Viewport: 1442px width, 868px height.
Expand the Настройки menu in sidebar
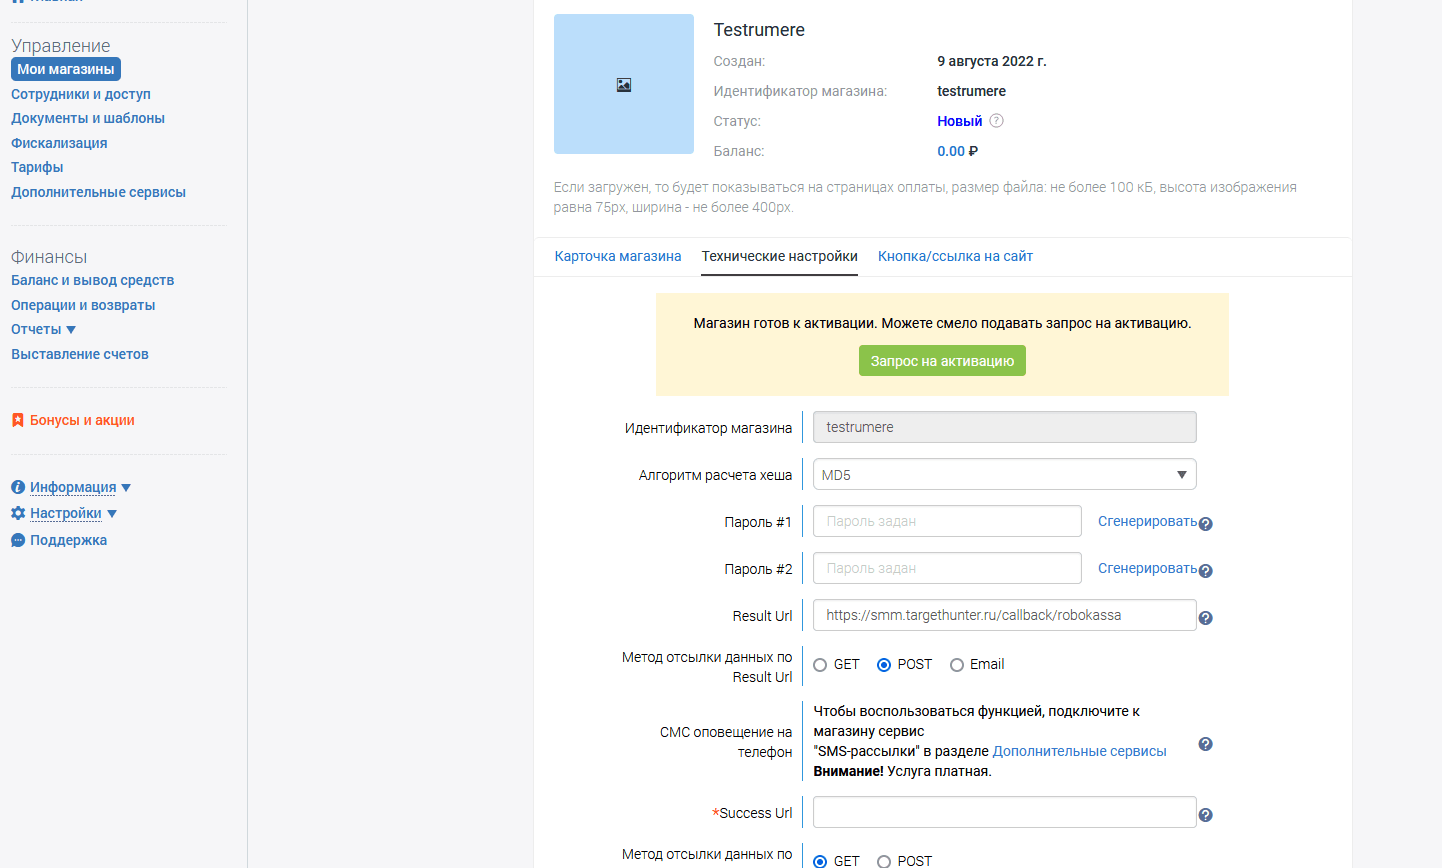click(x=65, y=513)
